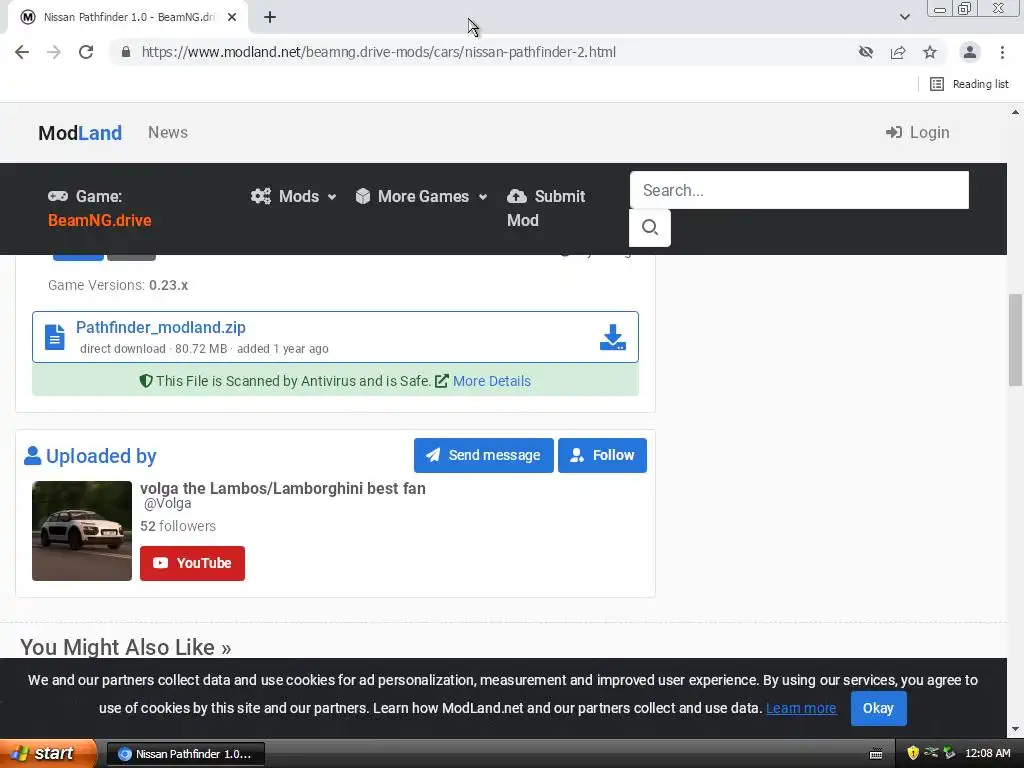Open Chrome's three-dot menu
The width and height of the screenshot is (1024, 768).
click(x=1002, y=52)
